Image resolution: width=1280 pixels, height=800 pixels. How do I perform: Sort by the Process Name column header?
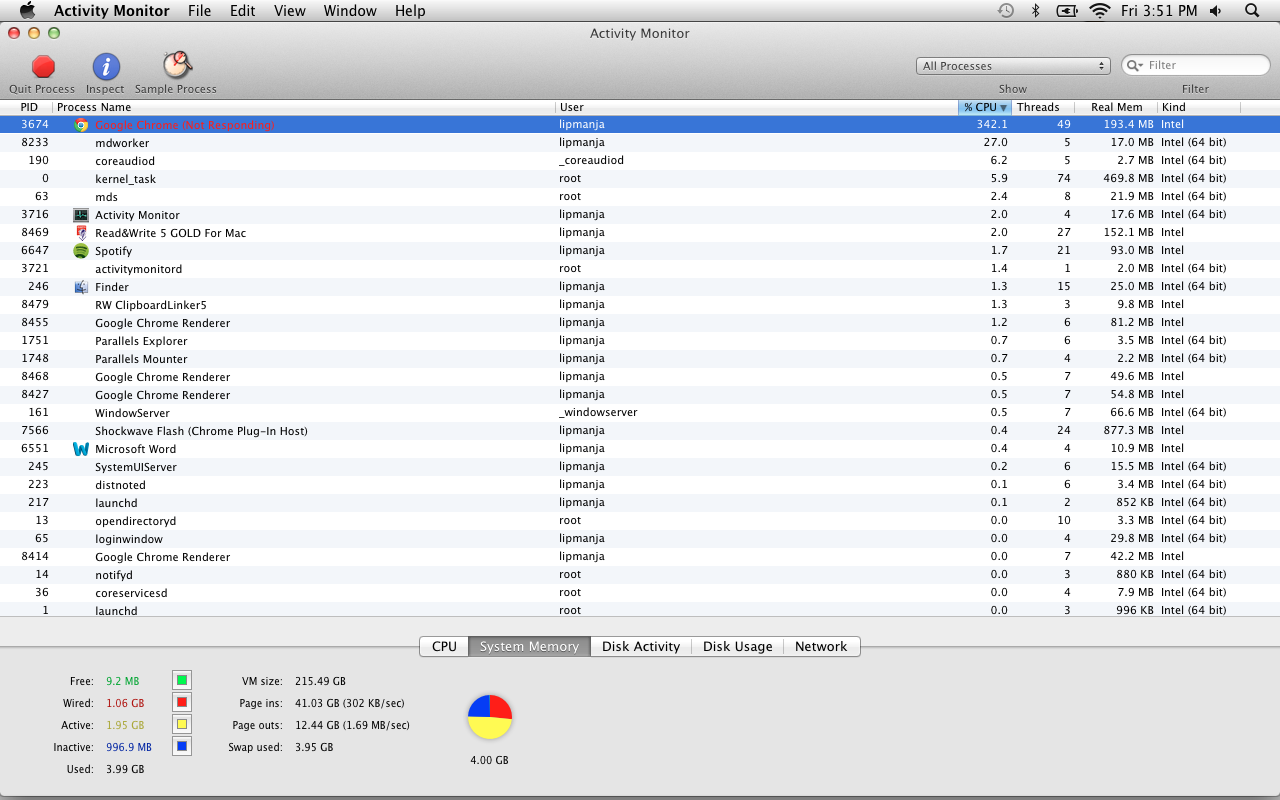click(x=304, y=107)
